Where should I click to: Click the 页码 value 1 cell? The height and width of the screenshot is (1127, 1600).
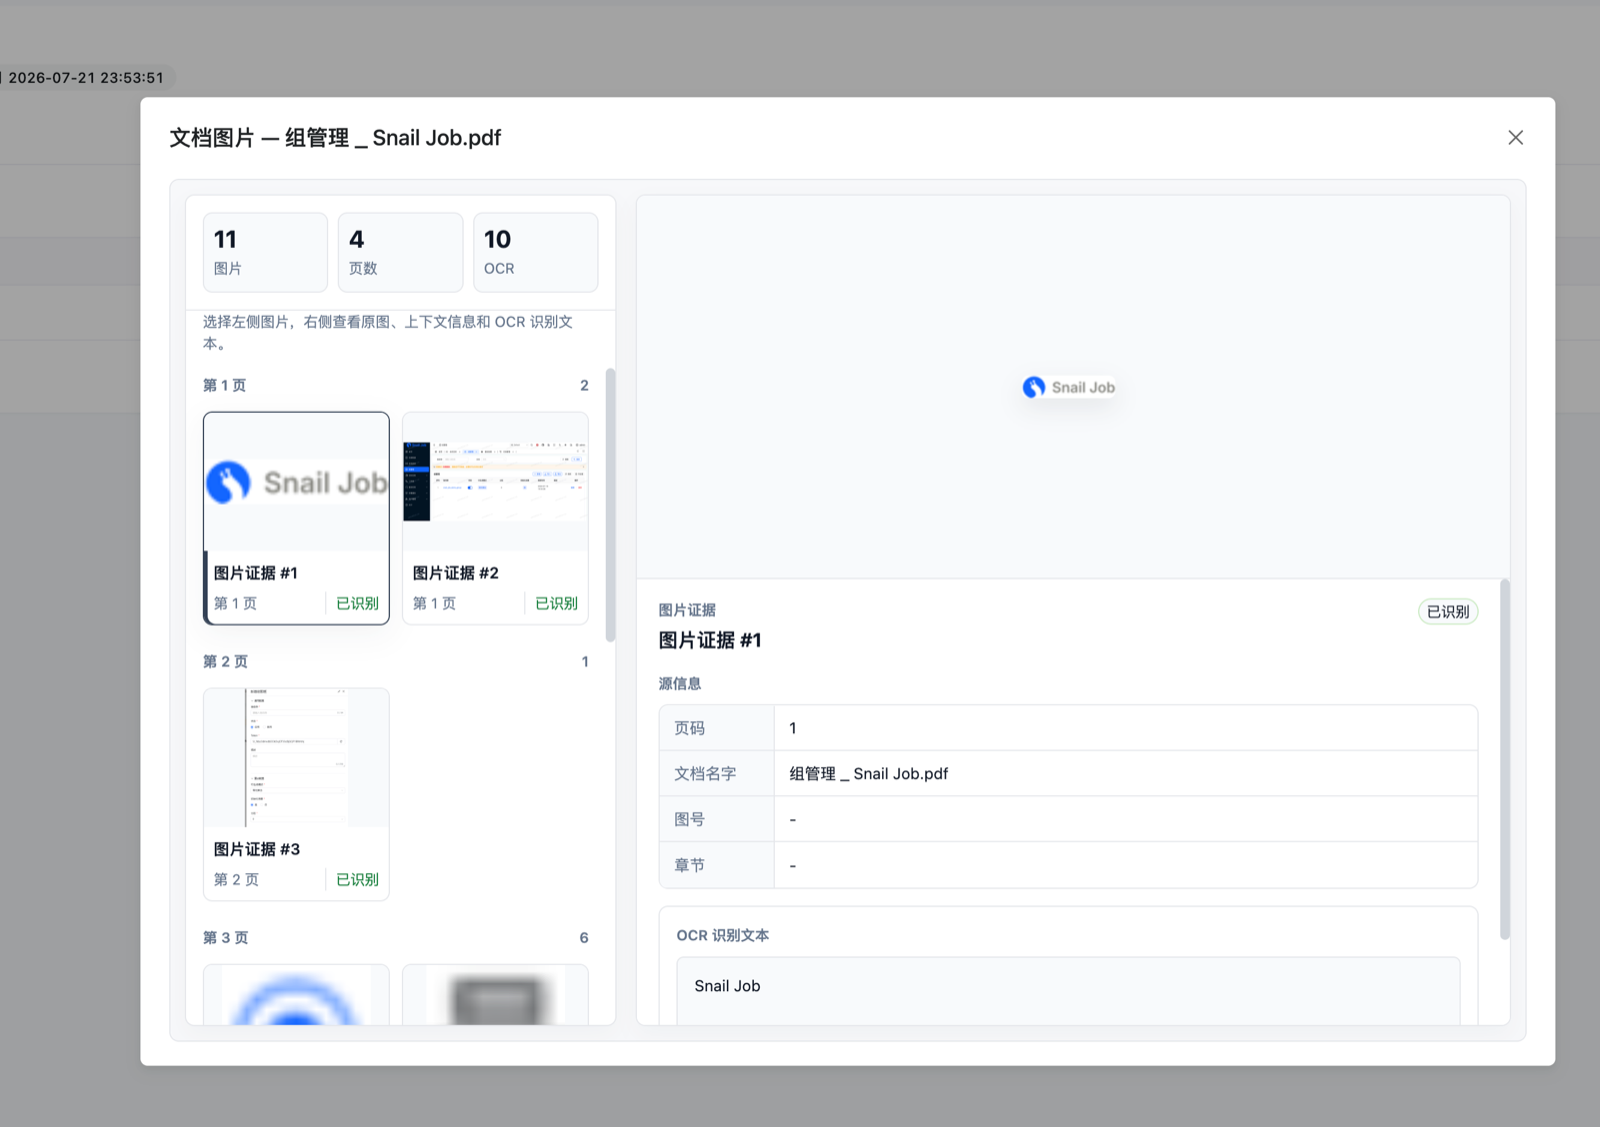pos(1126,728)
